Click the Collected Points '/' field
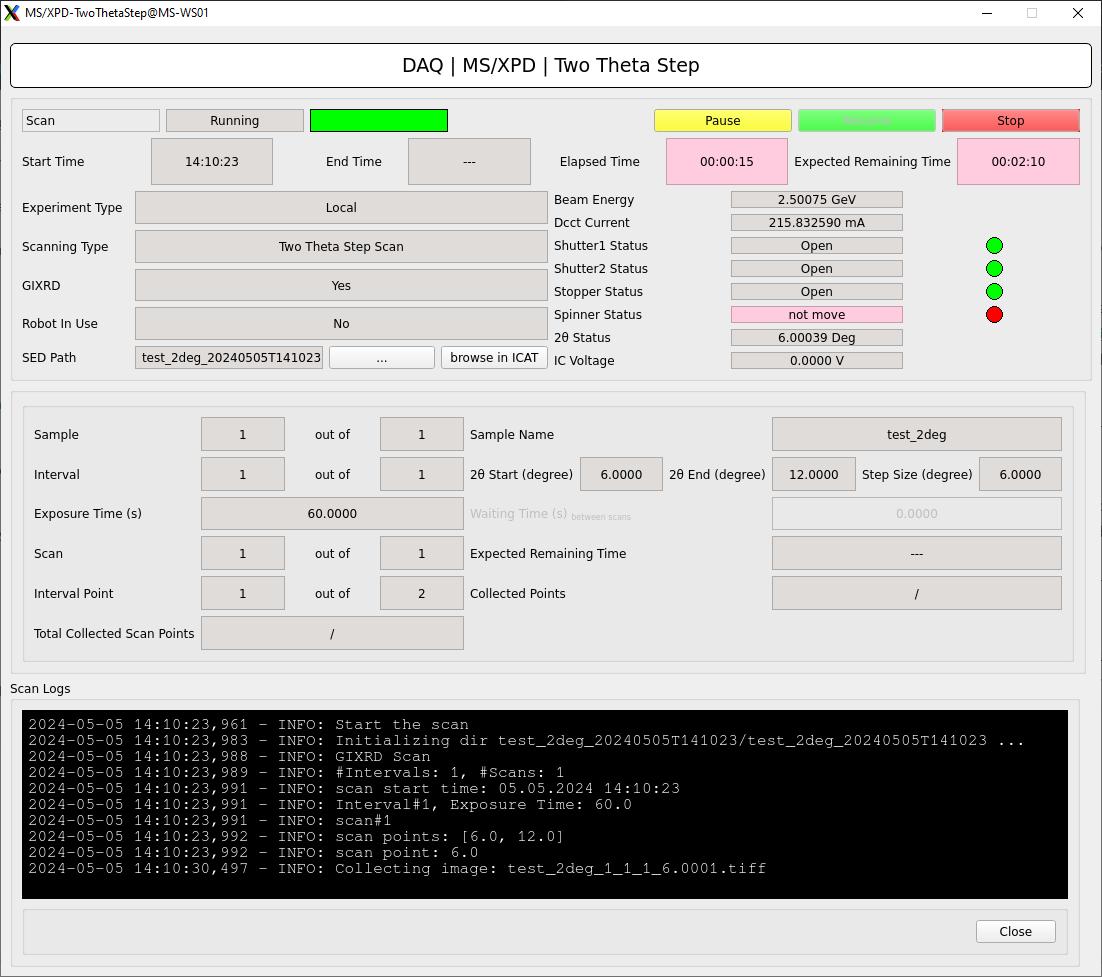The width and height of the screenshot is (1102, 977). coord(916,593)
